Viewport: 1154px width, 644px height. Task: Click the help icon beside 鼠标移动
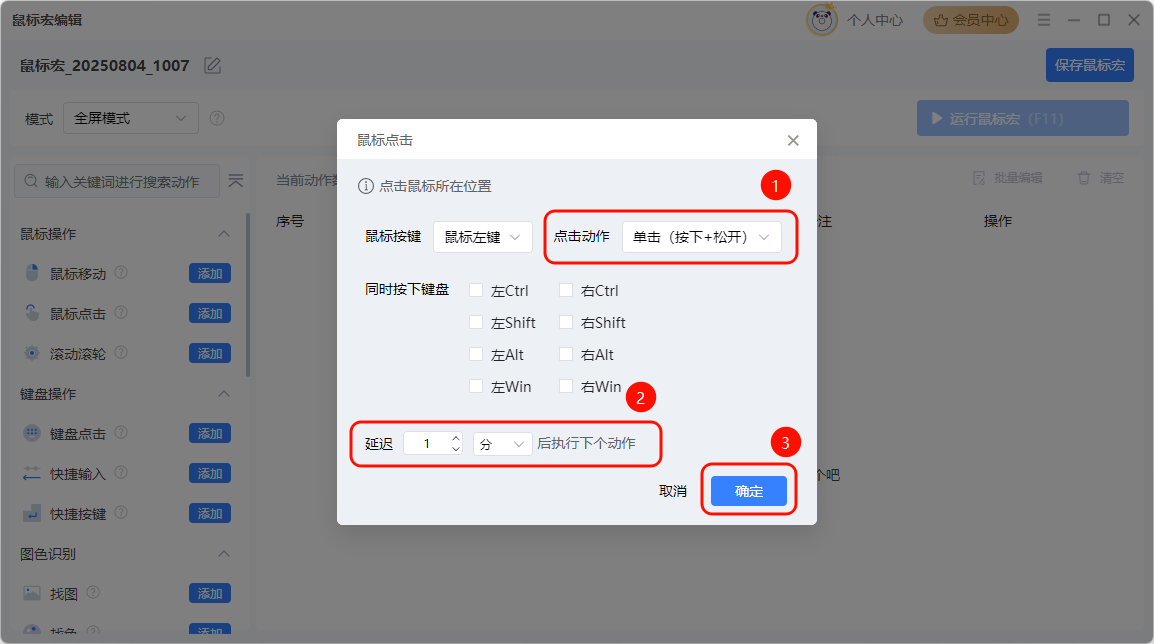(121, 272)
